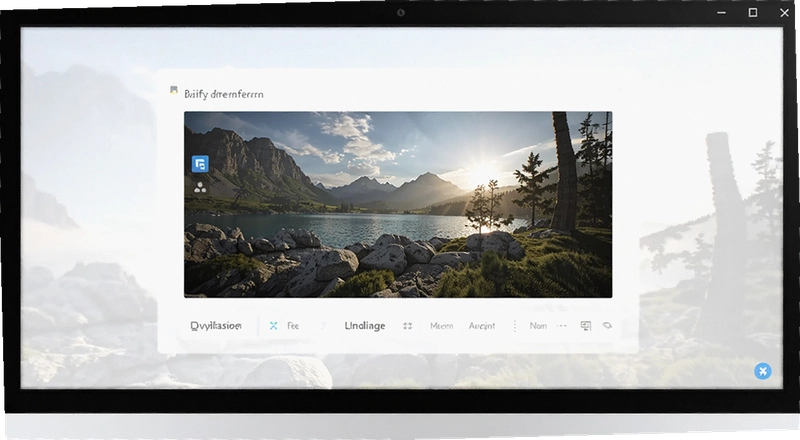Click the people icon on the photo
800x440 pixels.
pyautogui.click(x=200, y=187)
